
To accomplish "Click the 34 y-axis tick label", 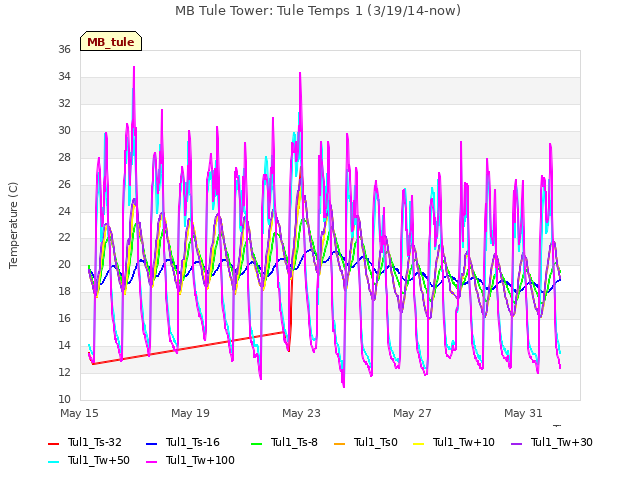I will (64, 76).
